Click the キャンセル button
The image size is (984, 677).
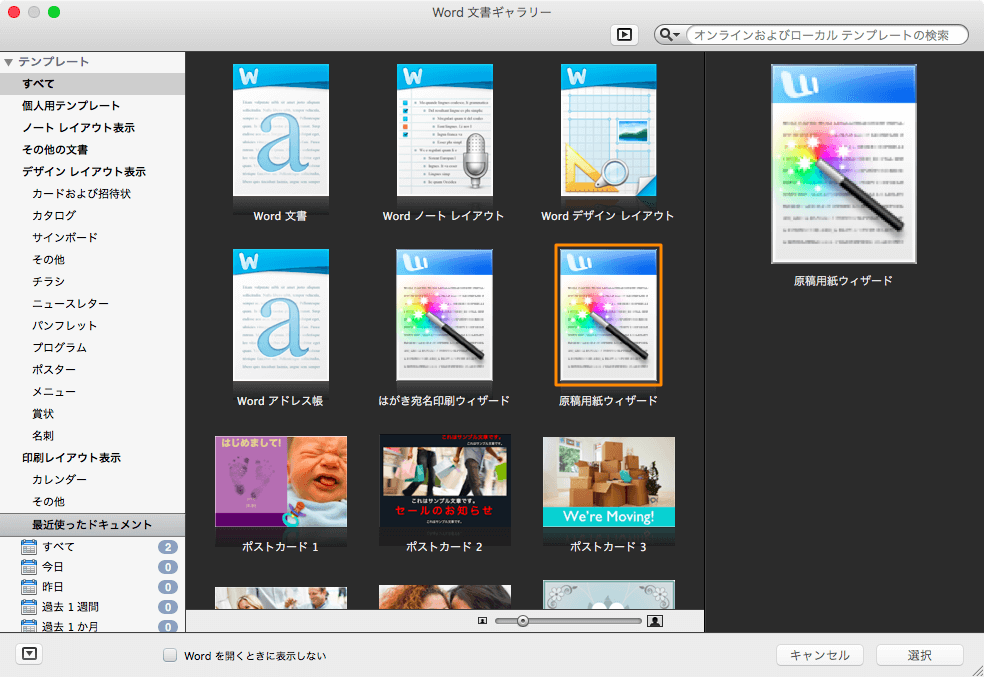[x=820, y=655]
